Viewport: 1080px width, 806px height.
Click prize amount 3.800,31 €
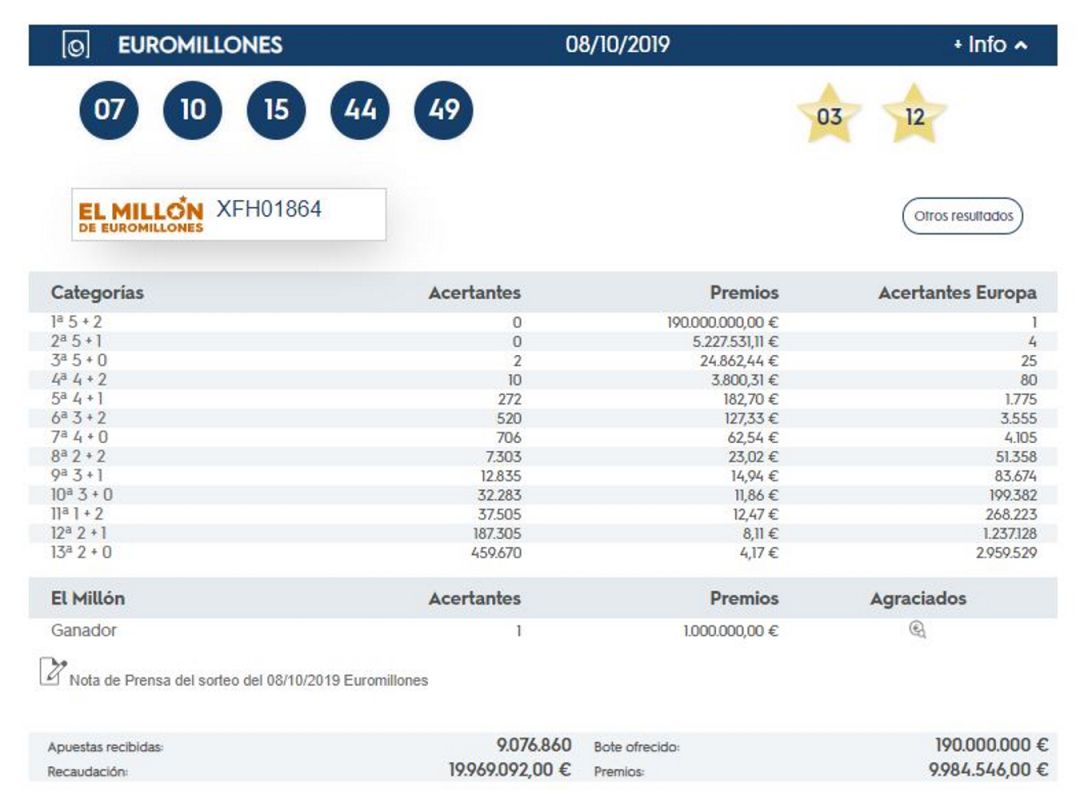coord(745,380)
